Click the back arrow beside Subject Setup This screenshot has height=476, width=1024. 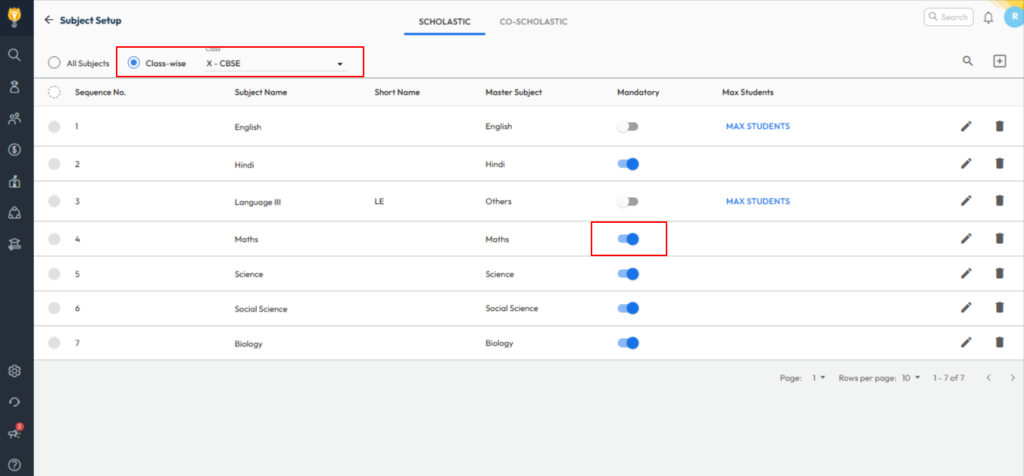(48, 20)
